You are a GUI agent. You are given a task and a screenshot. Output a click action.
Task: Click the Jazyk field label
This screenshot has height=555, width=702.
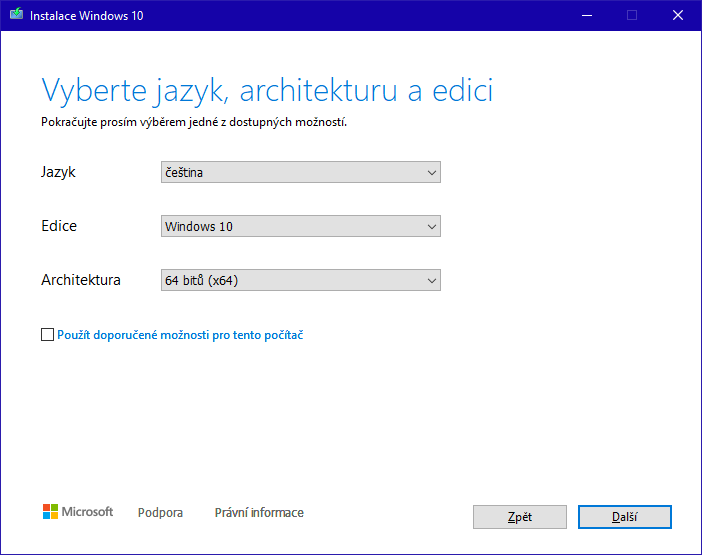[x=58, y=172]
